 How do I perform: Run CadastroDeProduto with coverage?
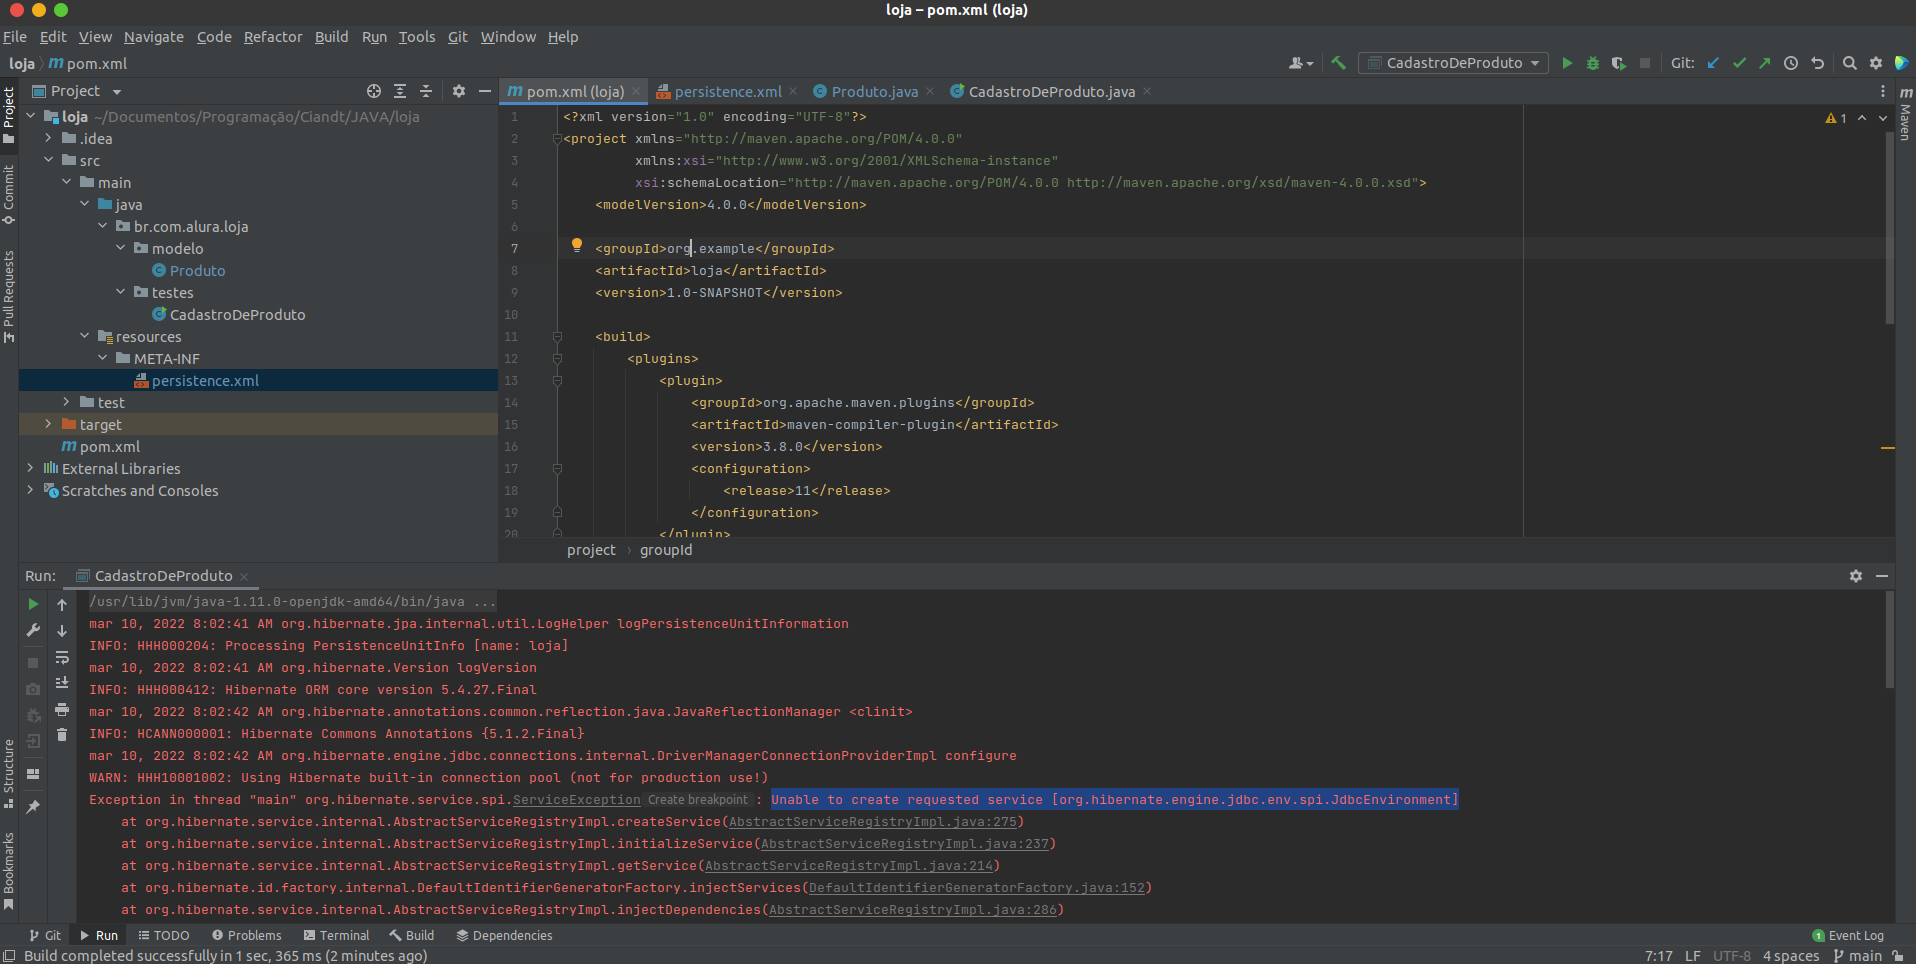coord(1619,63)
